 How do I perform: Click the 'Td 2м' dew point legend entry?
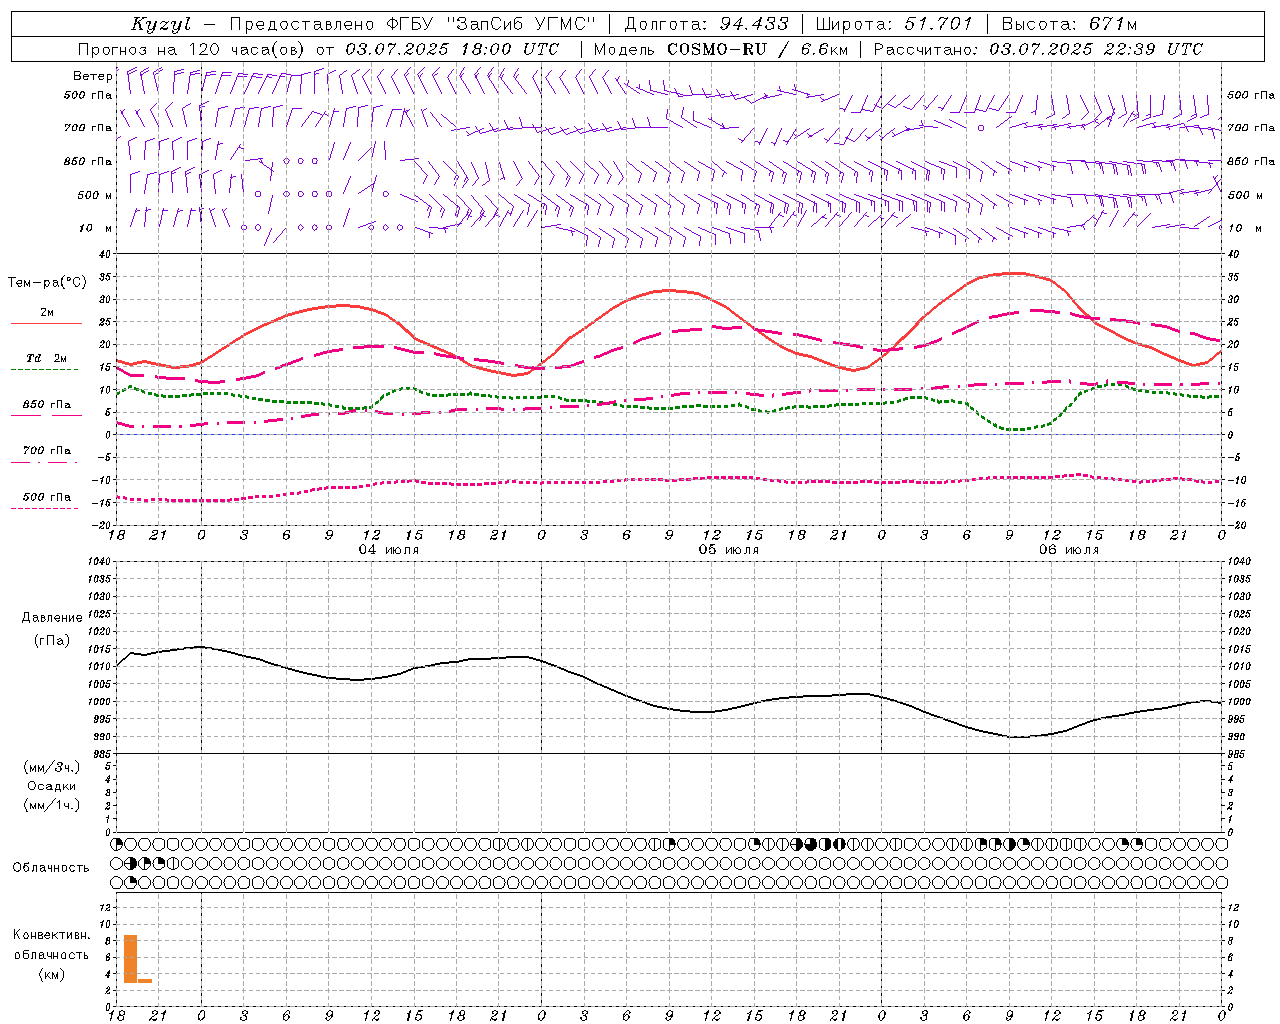[x=46, y=358]
